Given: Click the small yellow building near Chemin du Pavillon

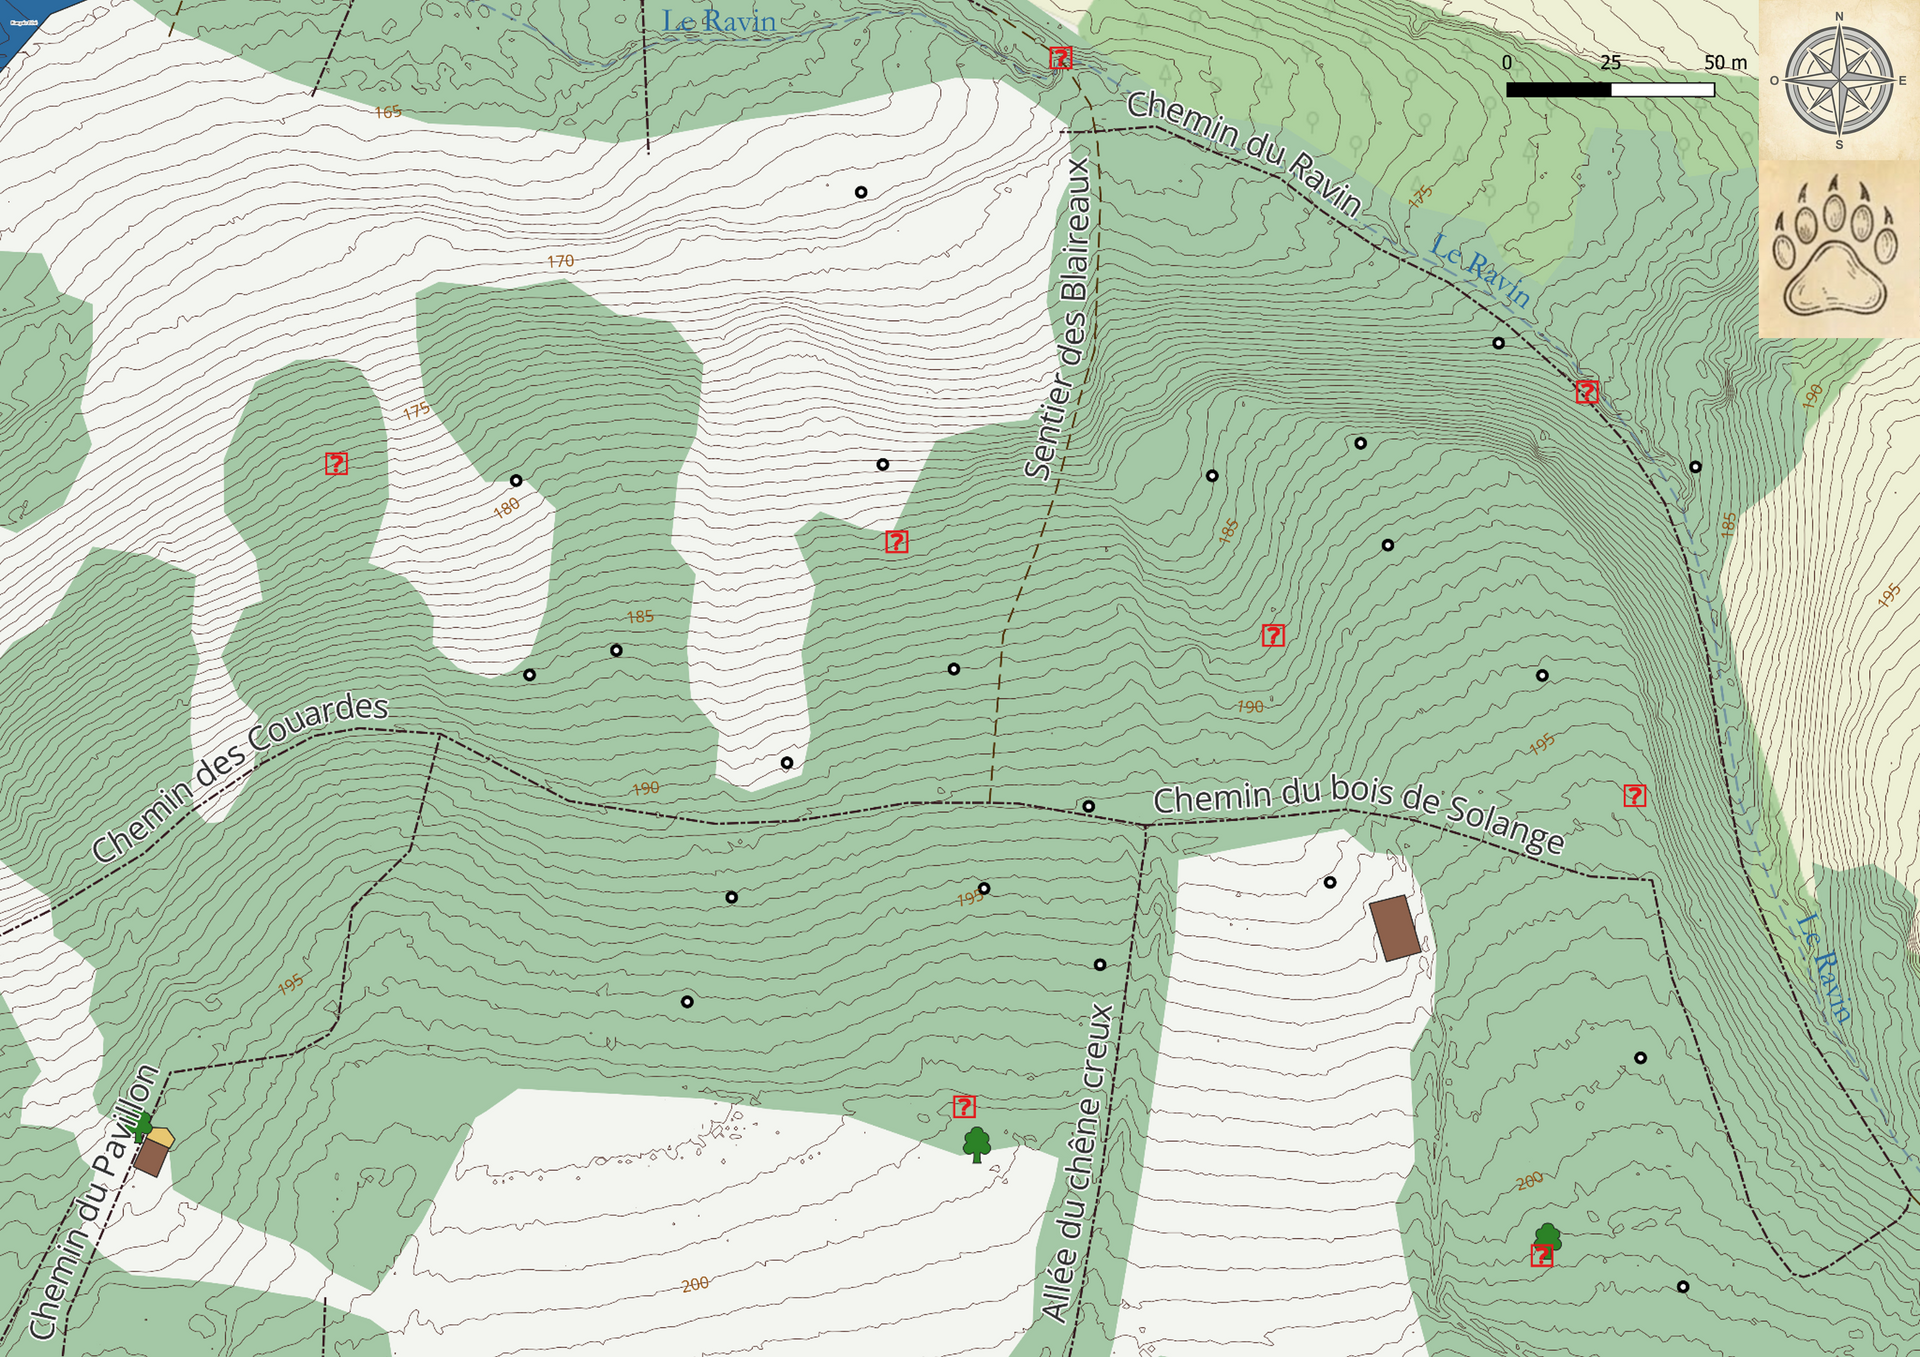Looking at the screenshot, I should [162, 1137].
